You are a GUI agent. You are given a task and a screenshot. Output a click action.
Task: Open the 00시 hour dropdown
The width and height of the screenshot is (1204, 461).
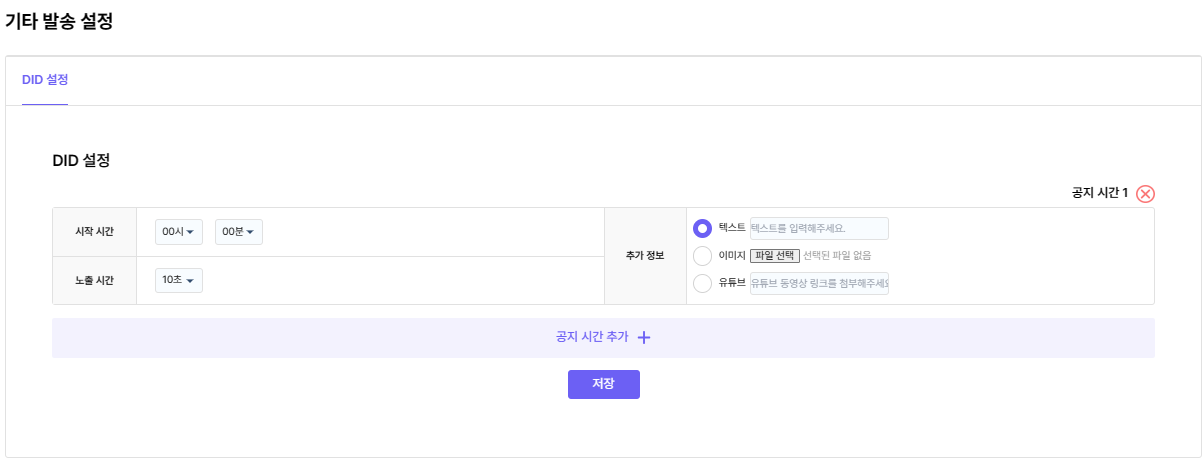(179, 232)
